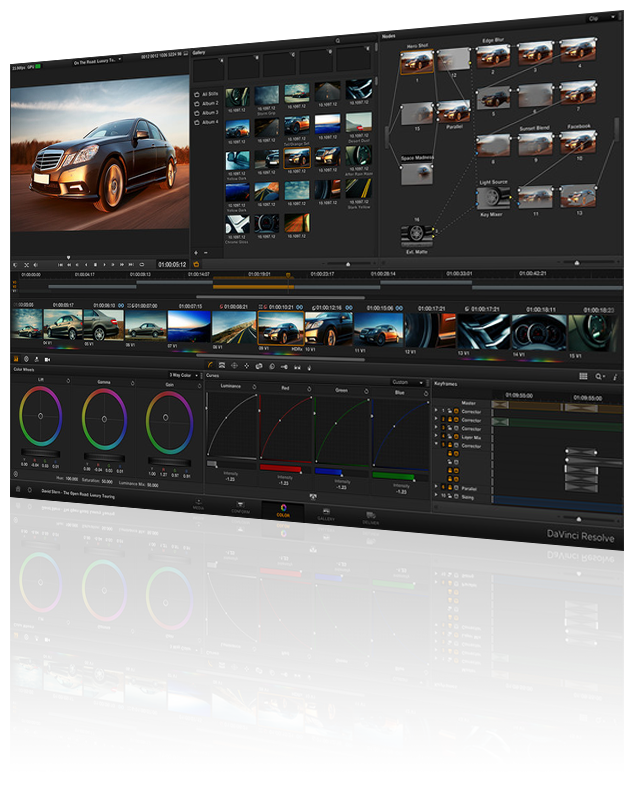Adjust the keyframes zoom slider
Screen dimensions: 634x796
579,518
